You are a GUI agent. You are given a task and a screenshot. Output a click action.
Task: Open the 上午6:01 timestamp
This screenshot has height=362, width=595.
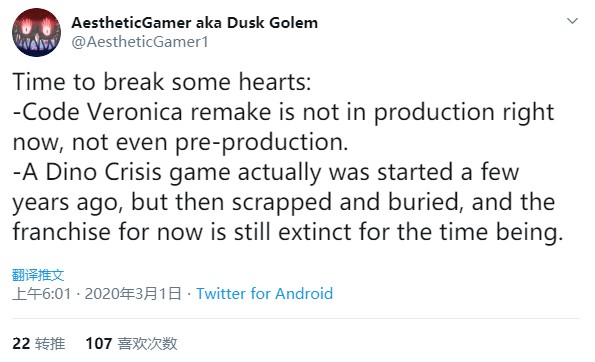42,294
